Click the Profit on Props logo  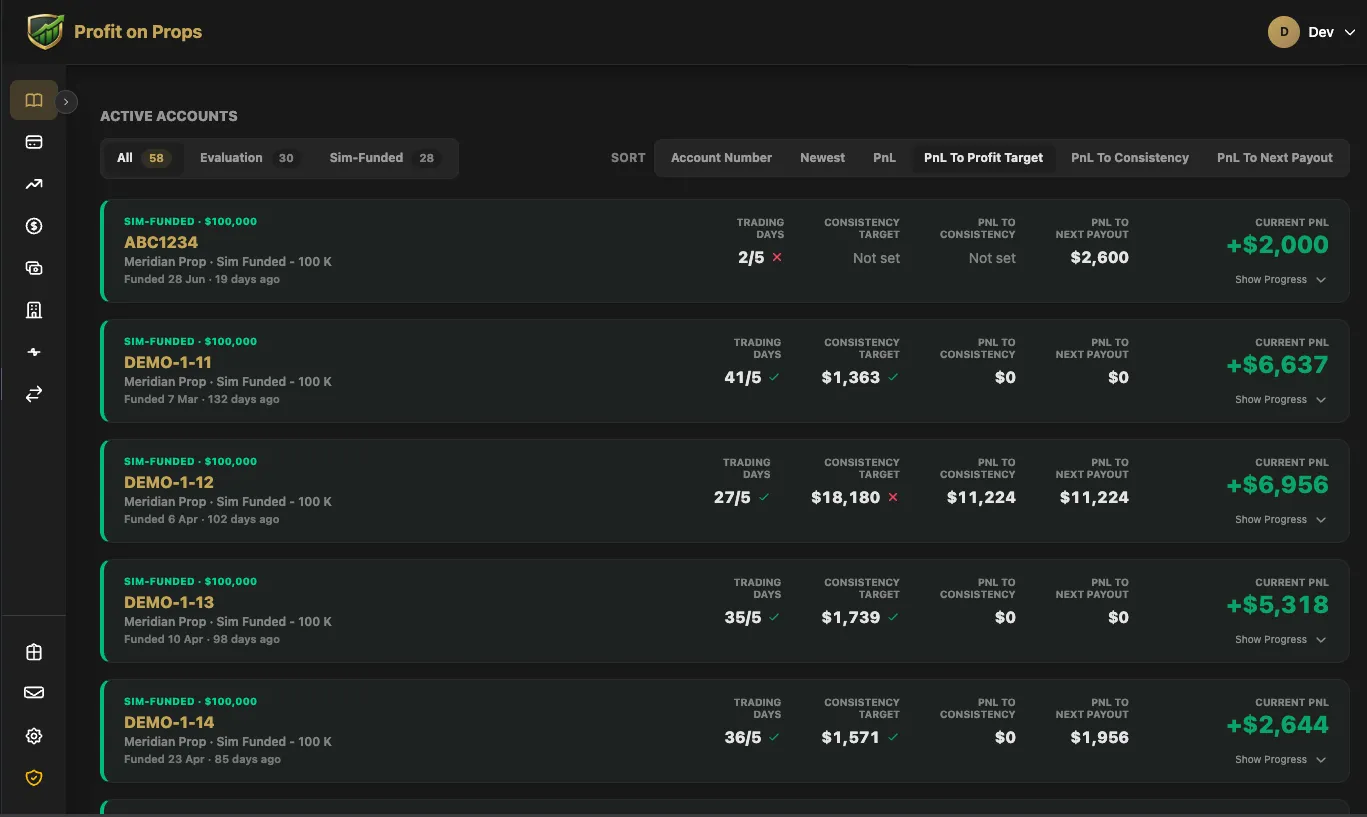pyautogui.click(x=115, y=32)
